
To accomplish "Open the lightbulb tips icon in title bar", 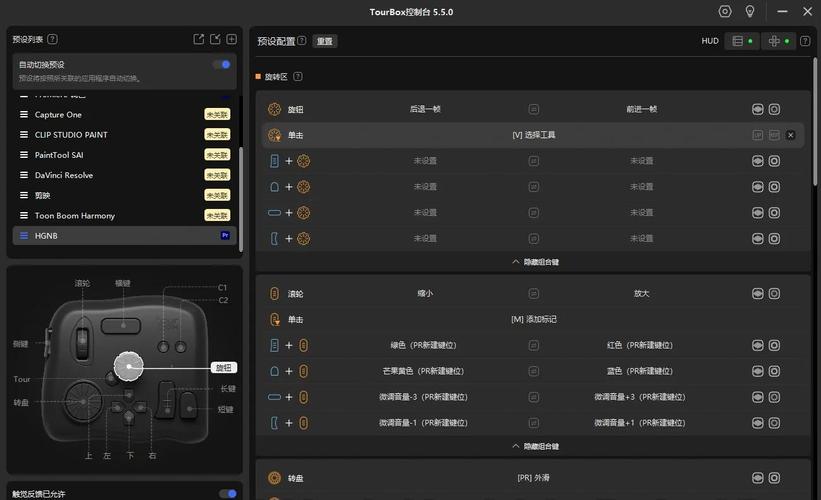I will [750, 12].
